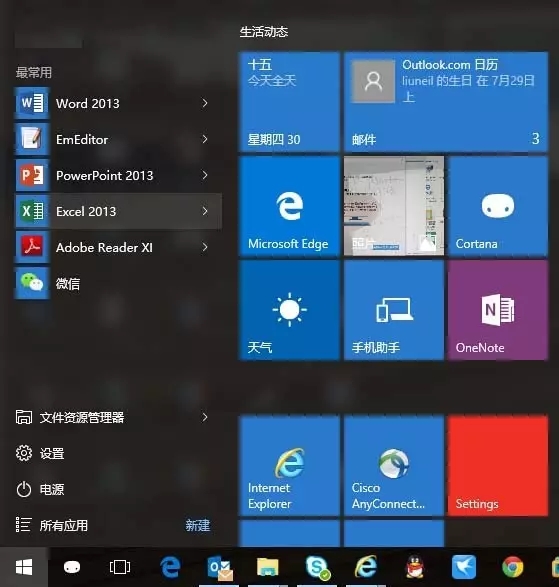Click the 新建 link
This screenshot has width=559, height=587.
click(198, 526)
